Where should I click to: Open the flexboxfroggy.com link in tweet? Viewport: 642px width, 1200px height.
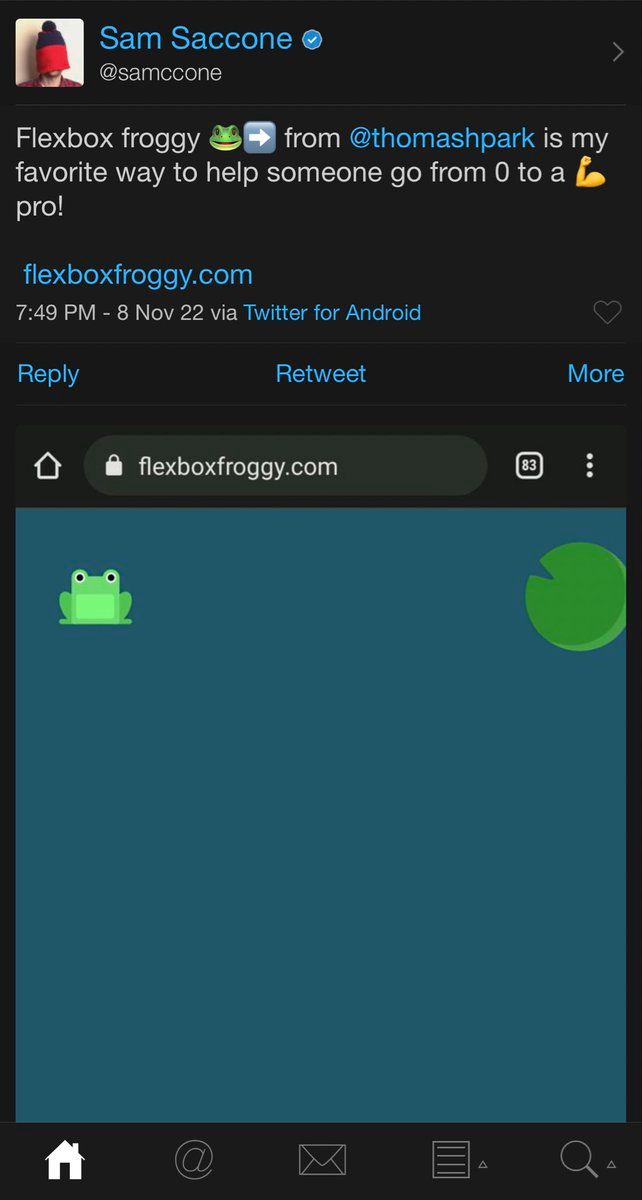[x=138, y=274]
